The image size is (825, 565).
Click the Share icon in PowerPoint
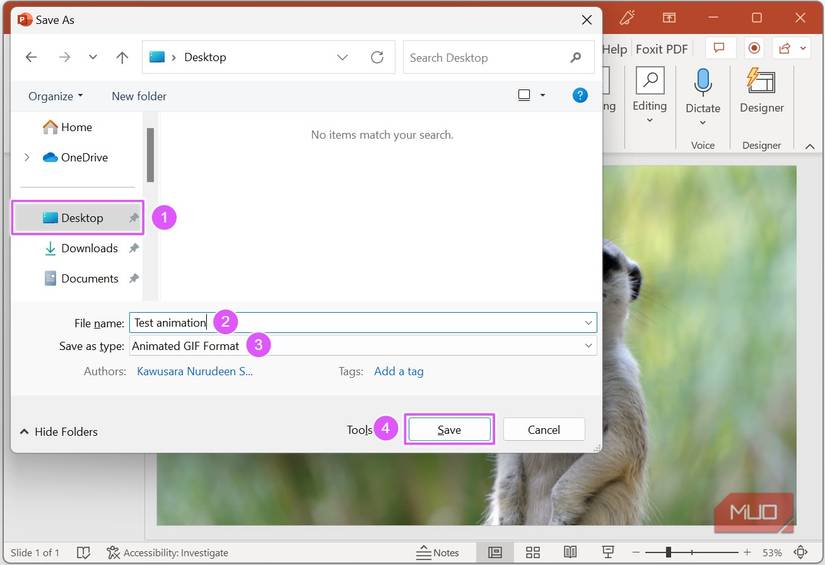pos(784,48)
